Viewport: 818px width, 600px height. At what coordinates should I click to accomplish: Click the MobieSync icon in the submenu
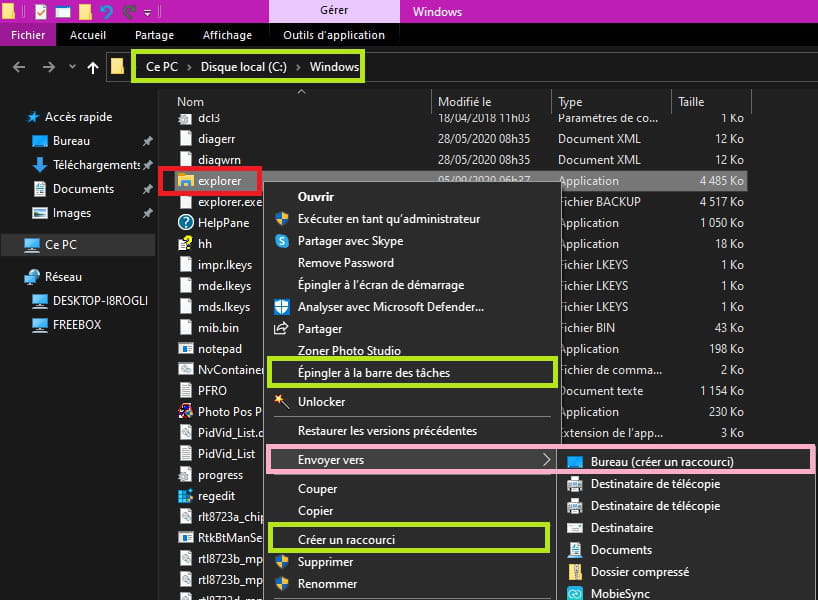(x=575, y=594)
